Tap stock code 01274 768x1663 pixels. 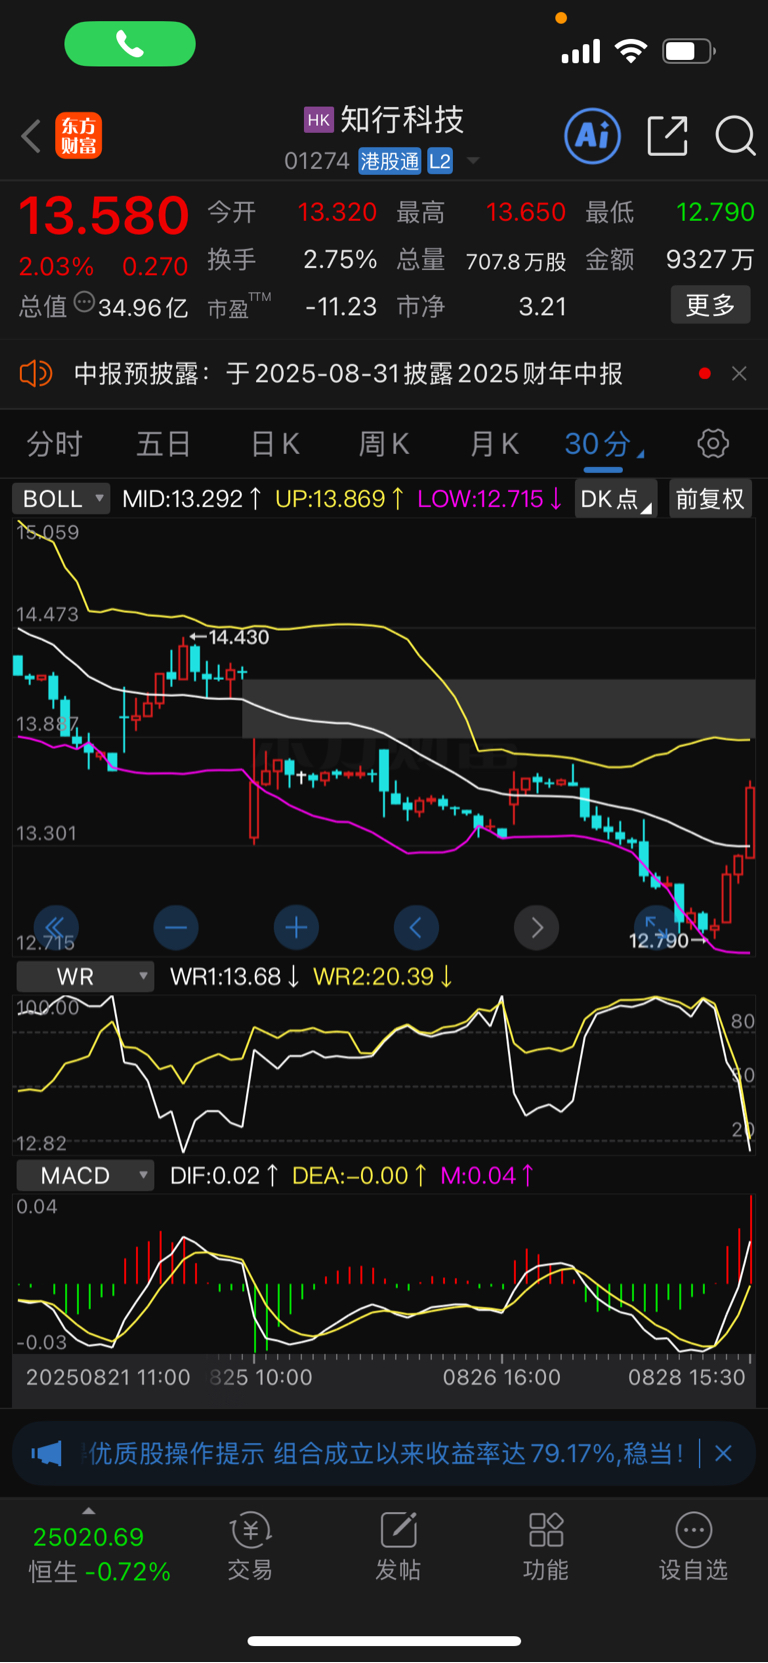(x=316, y=161)
